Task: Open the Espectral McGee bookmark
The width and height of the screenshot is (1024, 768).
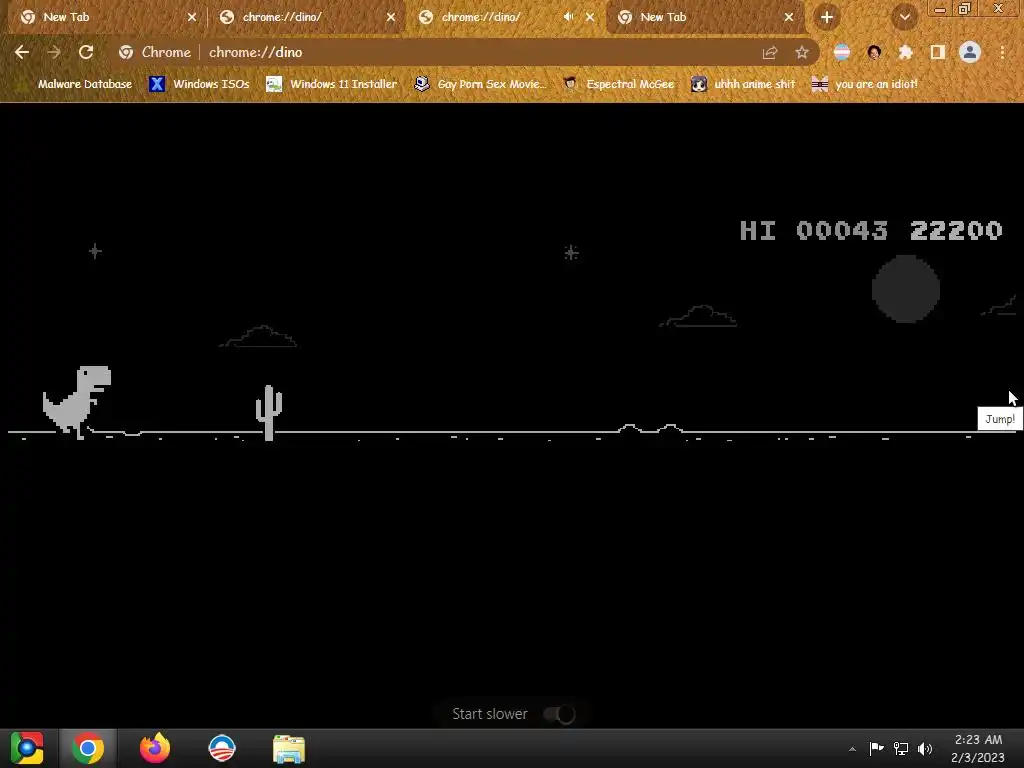Action: tap(619, 84)
